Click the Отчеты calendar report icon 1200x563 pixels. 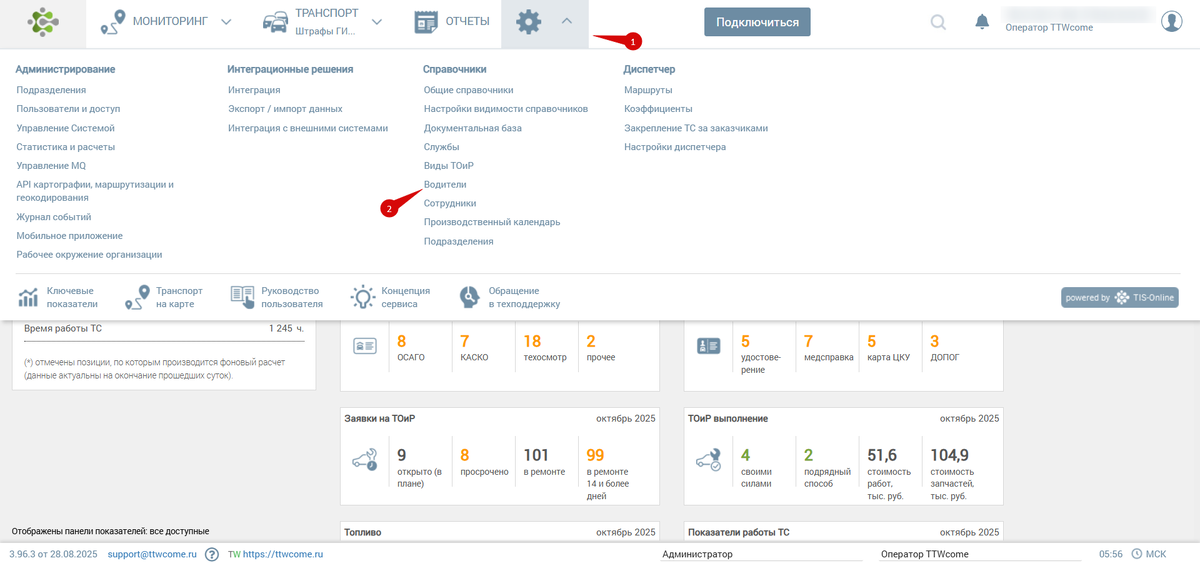coord(427,22)
